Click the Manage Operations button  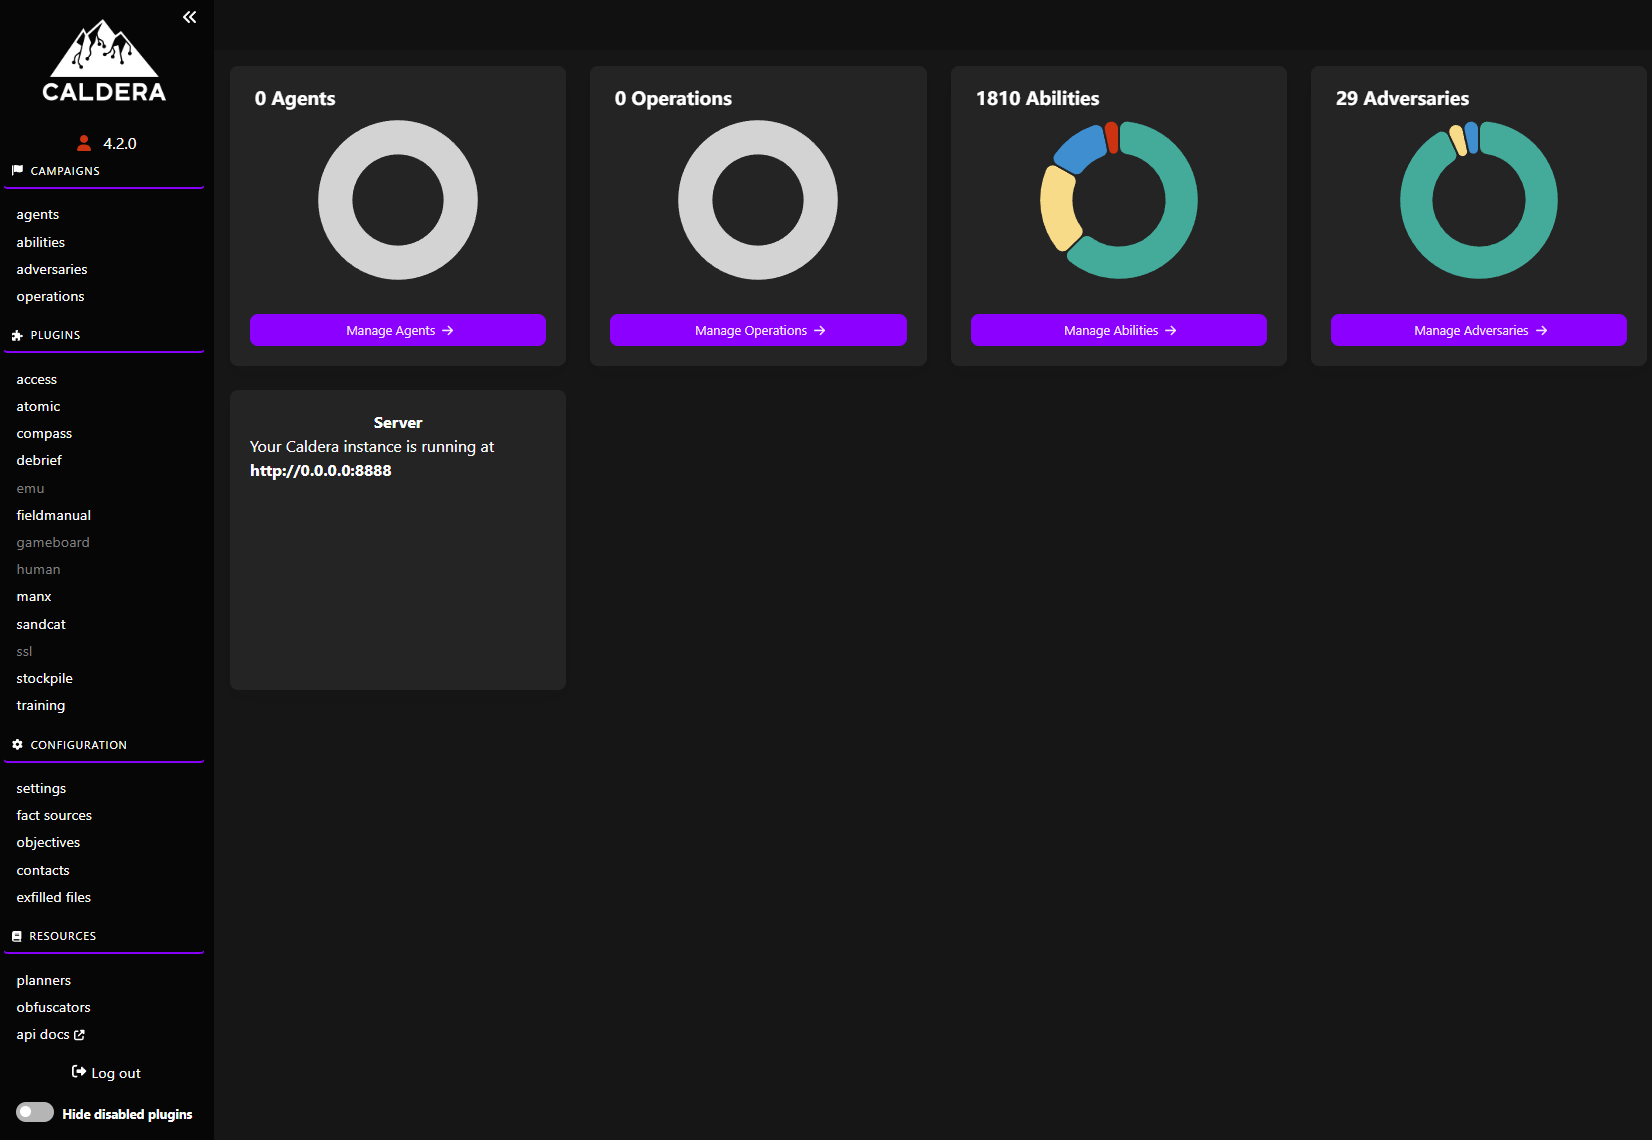(758, 330)
